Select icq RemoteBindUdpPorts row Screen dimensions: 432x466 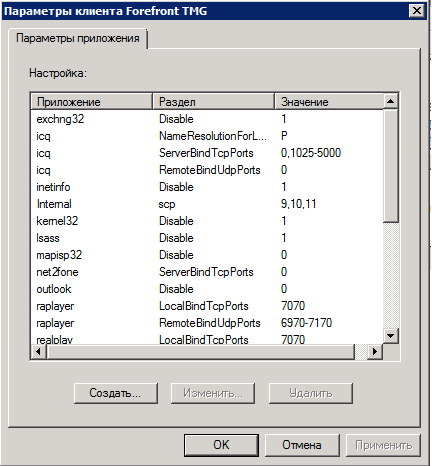click(207, 170)
